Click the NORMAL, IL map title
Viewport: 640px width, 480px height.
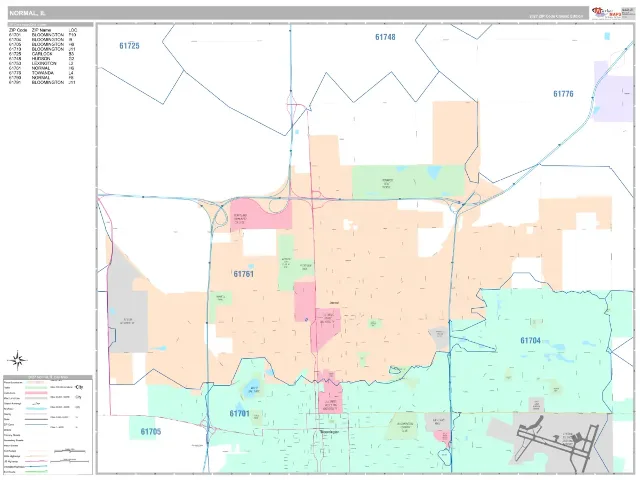click(27, 13)
